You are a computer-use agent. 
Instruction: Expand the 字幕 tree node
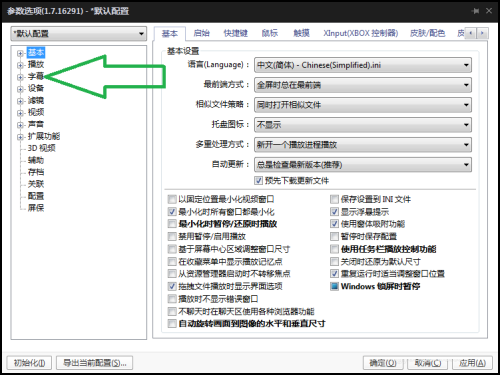click(x=20, y=77)
